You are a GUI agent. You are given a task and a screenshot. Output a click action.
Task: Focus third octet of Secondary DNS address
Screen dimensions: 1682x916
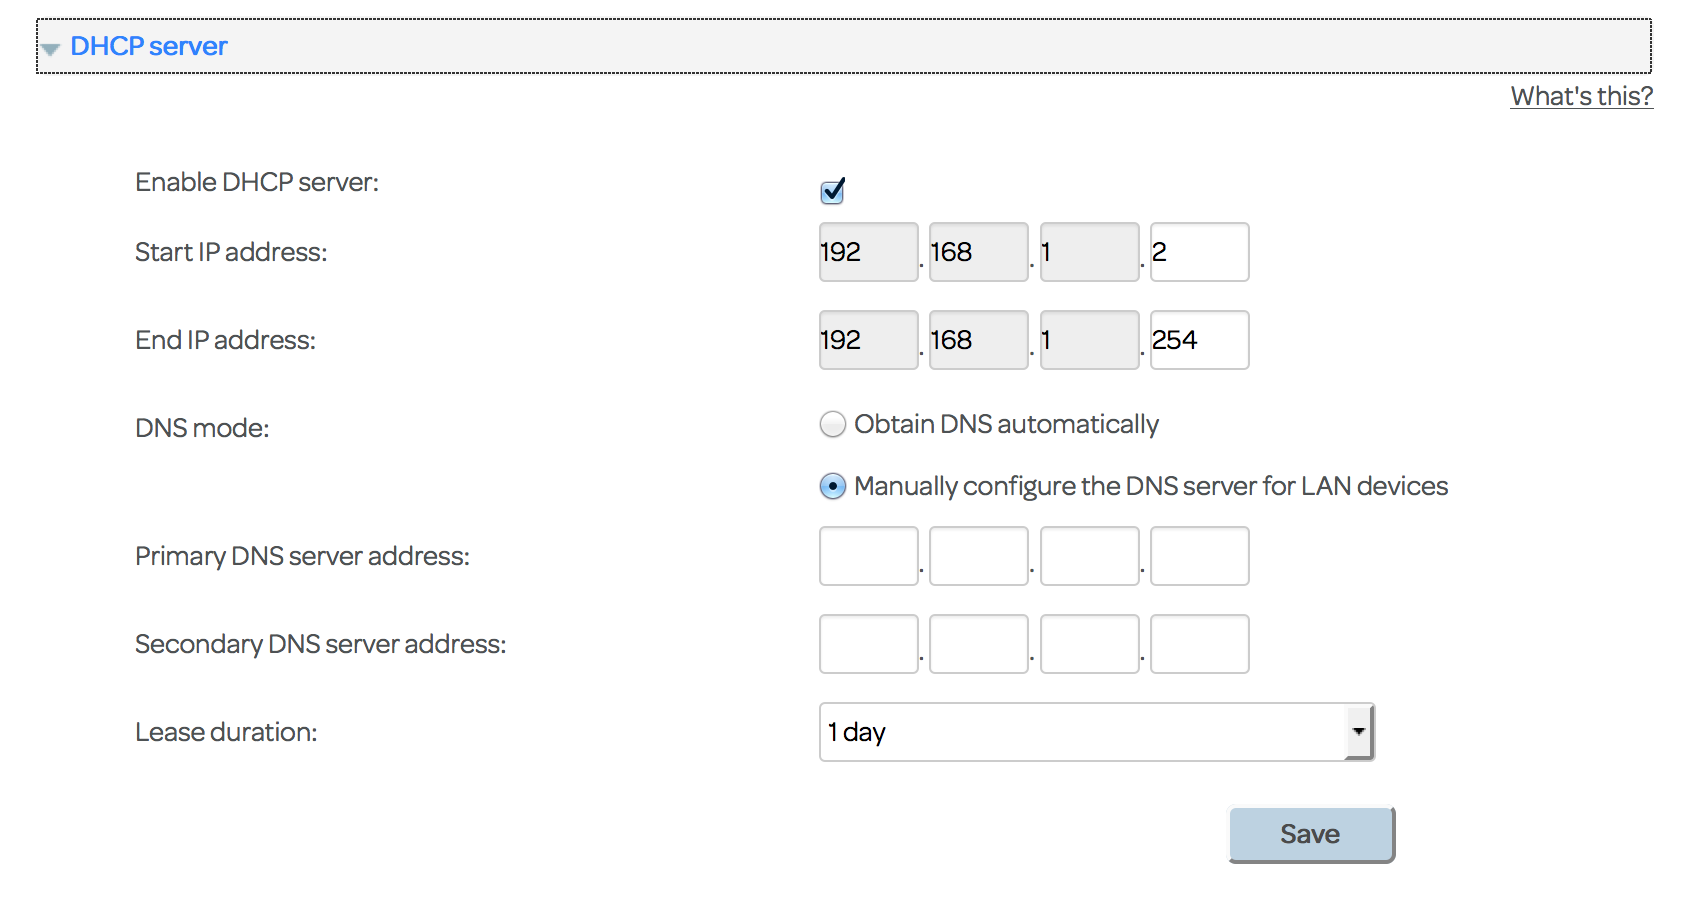(1089, 644)
